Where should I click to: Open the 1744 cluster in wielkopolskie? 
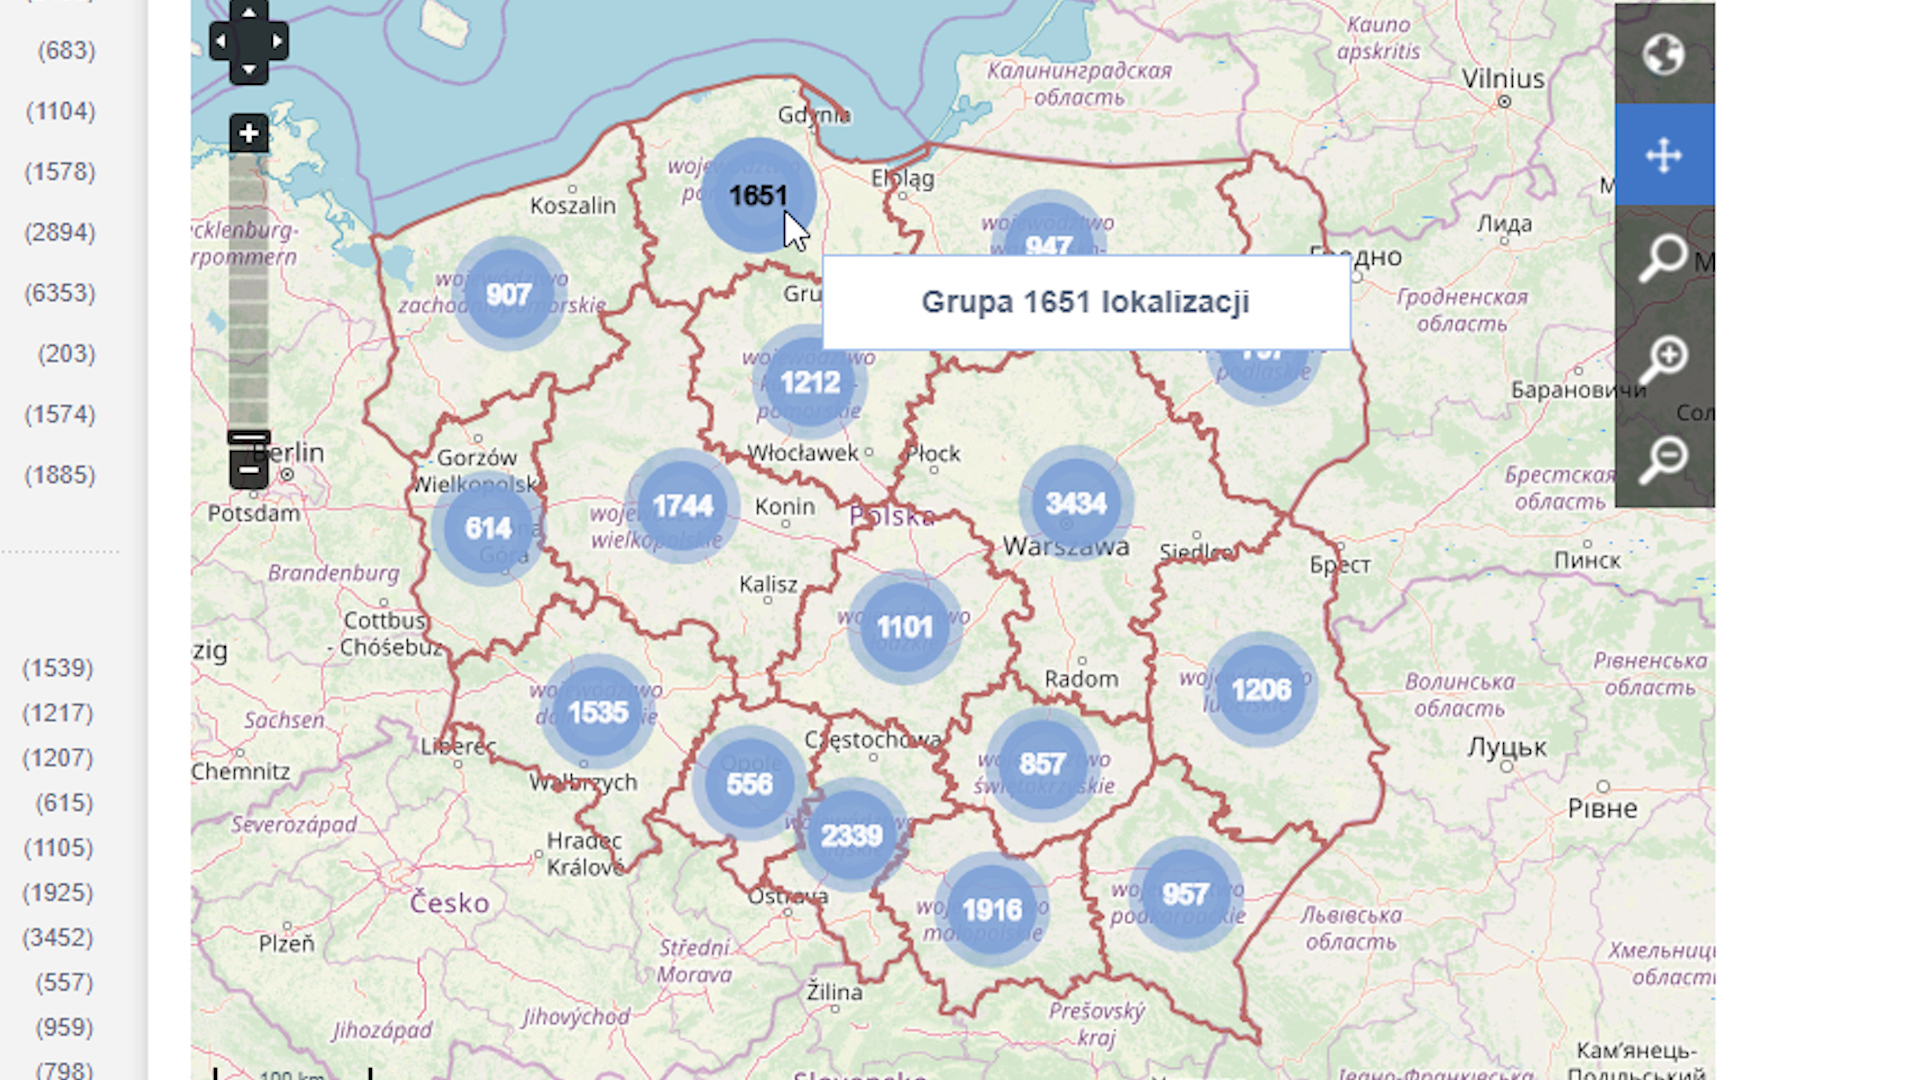coord(682,506)
